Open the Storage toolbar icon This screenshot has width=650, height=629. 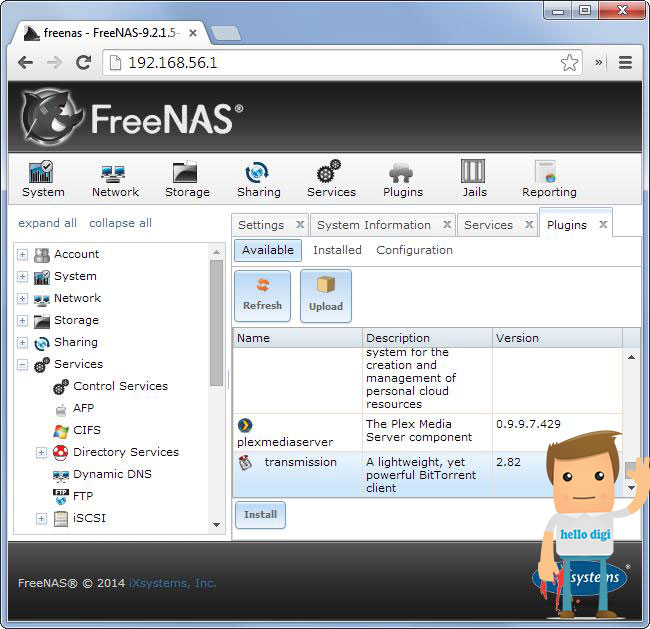185,172
